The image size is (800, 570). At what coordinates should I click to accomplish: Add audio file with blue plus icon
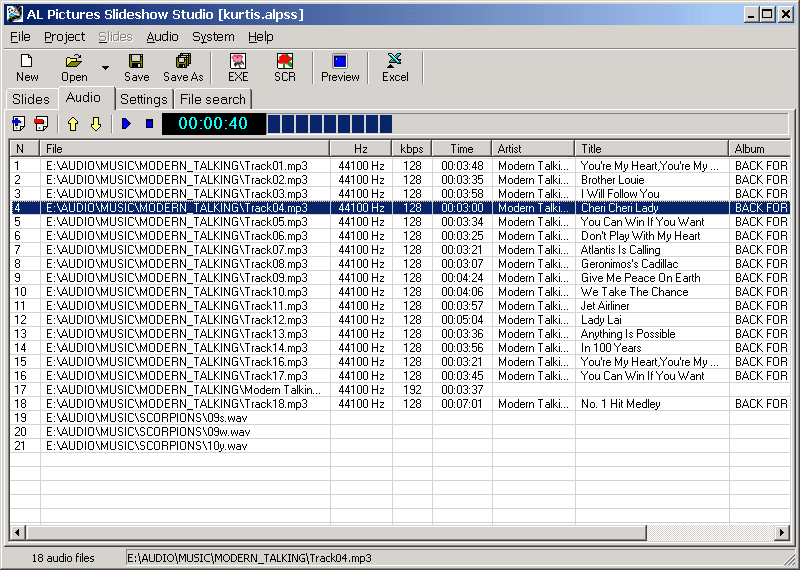(x=18, y=124)
